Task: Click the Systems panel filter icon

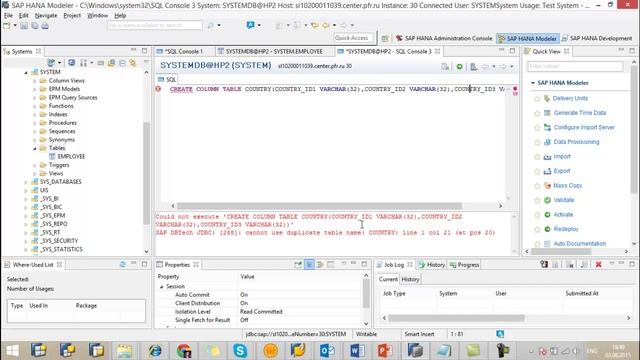Action: pyautogui.click(x=132, y=63)
